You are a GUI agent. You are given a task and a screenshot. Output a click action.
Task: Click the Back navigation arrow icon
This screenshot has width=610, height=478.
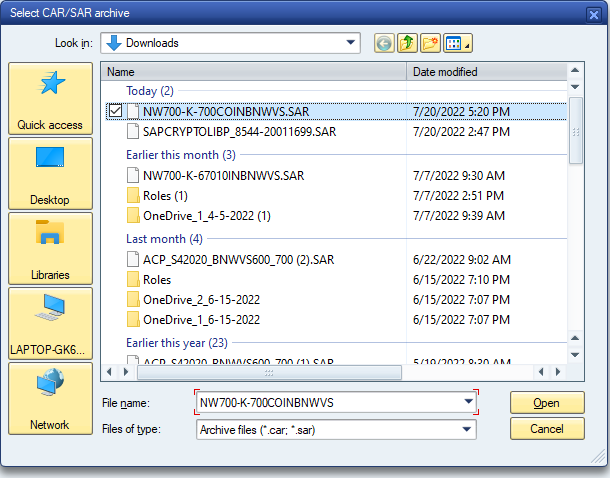384,43
